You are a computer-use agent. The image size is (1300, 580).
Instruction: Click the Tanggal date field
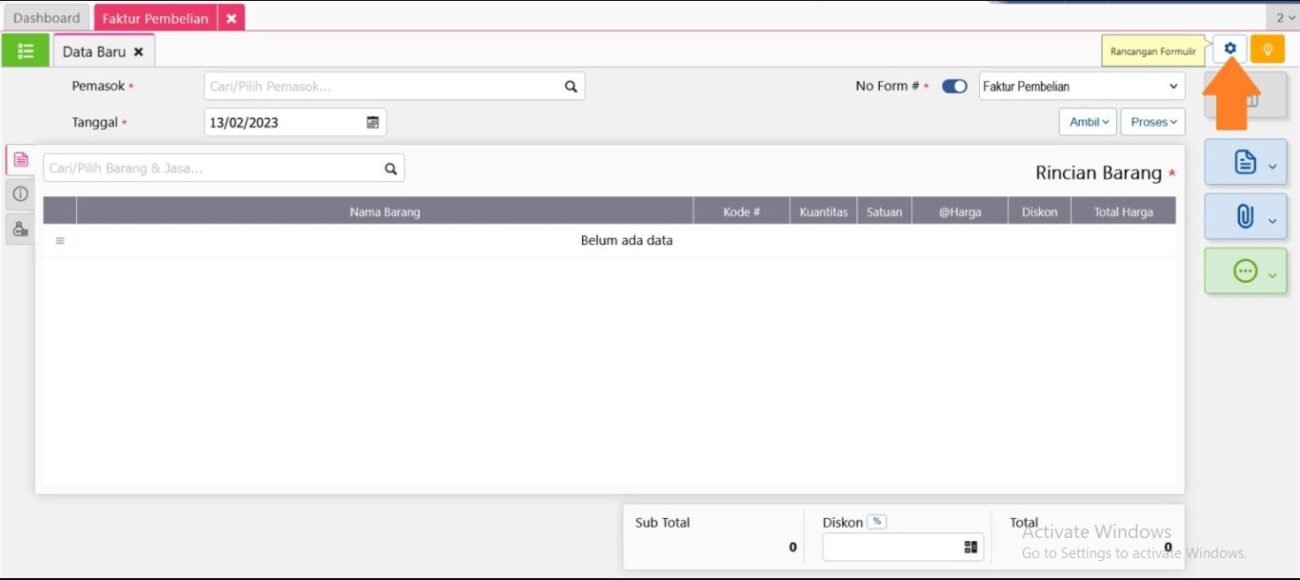295,123
